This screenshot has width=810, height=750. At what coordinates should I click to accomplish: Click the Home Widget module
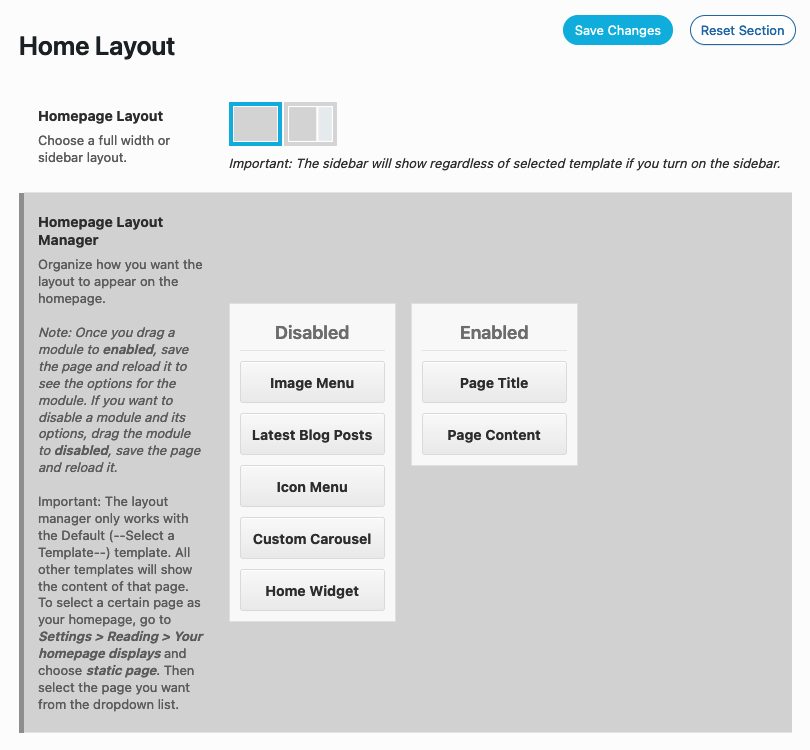coord(312,590)
